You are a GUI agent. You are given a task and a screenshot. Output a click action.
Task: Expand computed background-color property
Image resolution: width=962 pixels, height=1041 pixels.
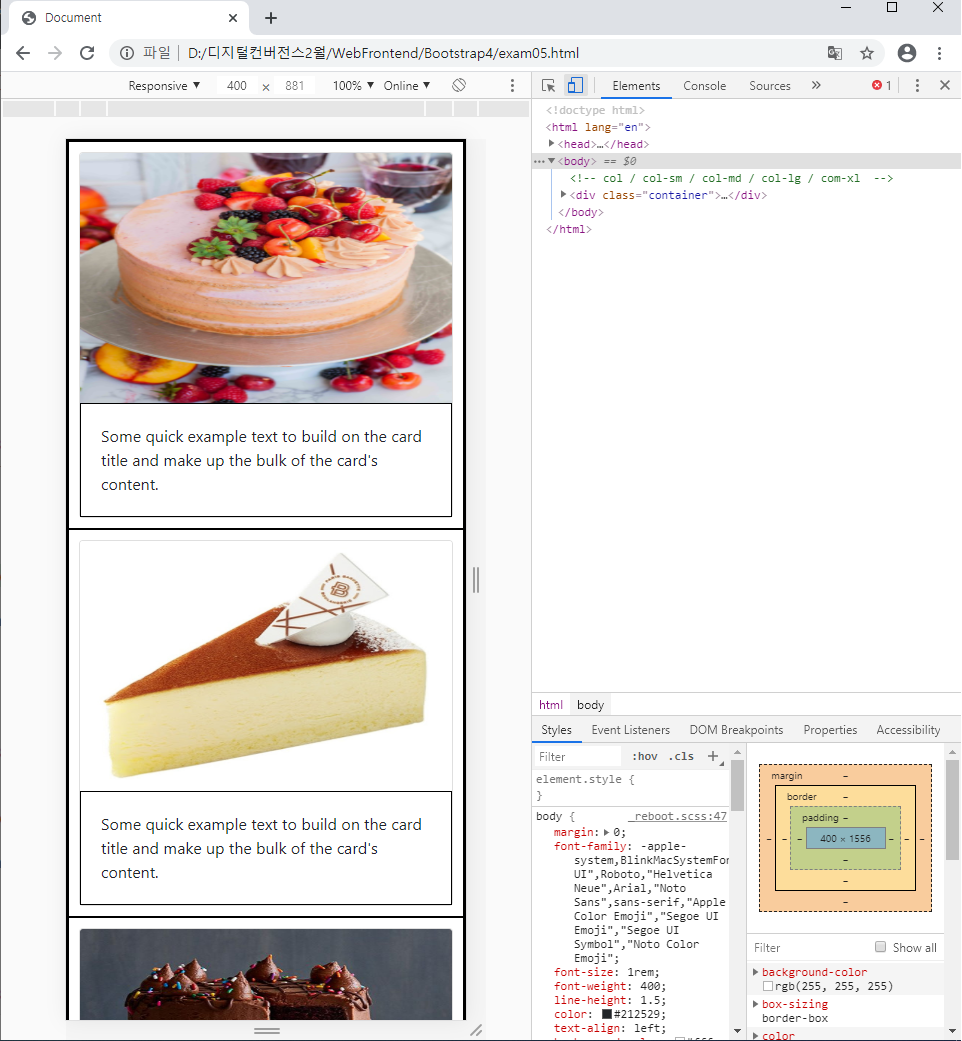pyautogui.click(x=756, y=971)
